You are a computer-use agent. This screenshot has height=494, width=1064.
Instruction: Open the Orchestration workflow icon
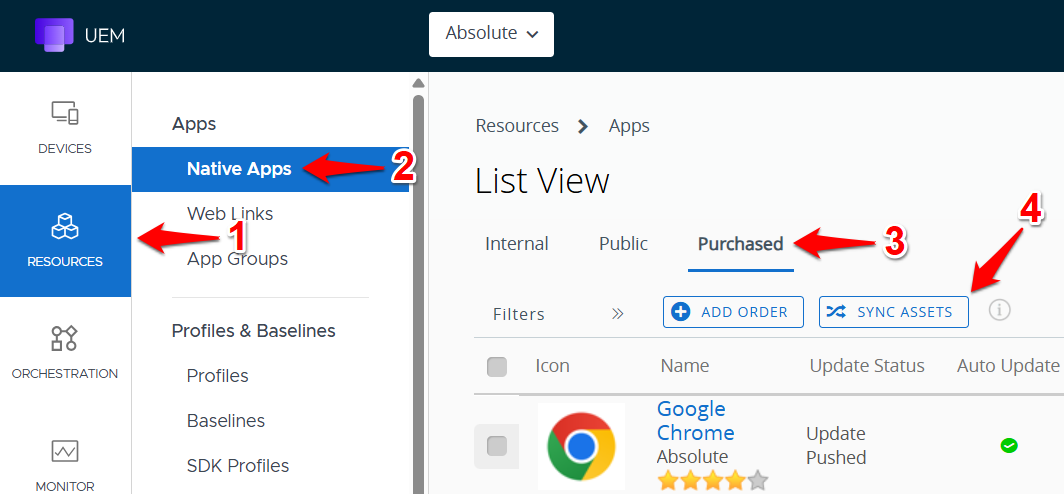[x=65, y=338]
